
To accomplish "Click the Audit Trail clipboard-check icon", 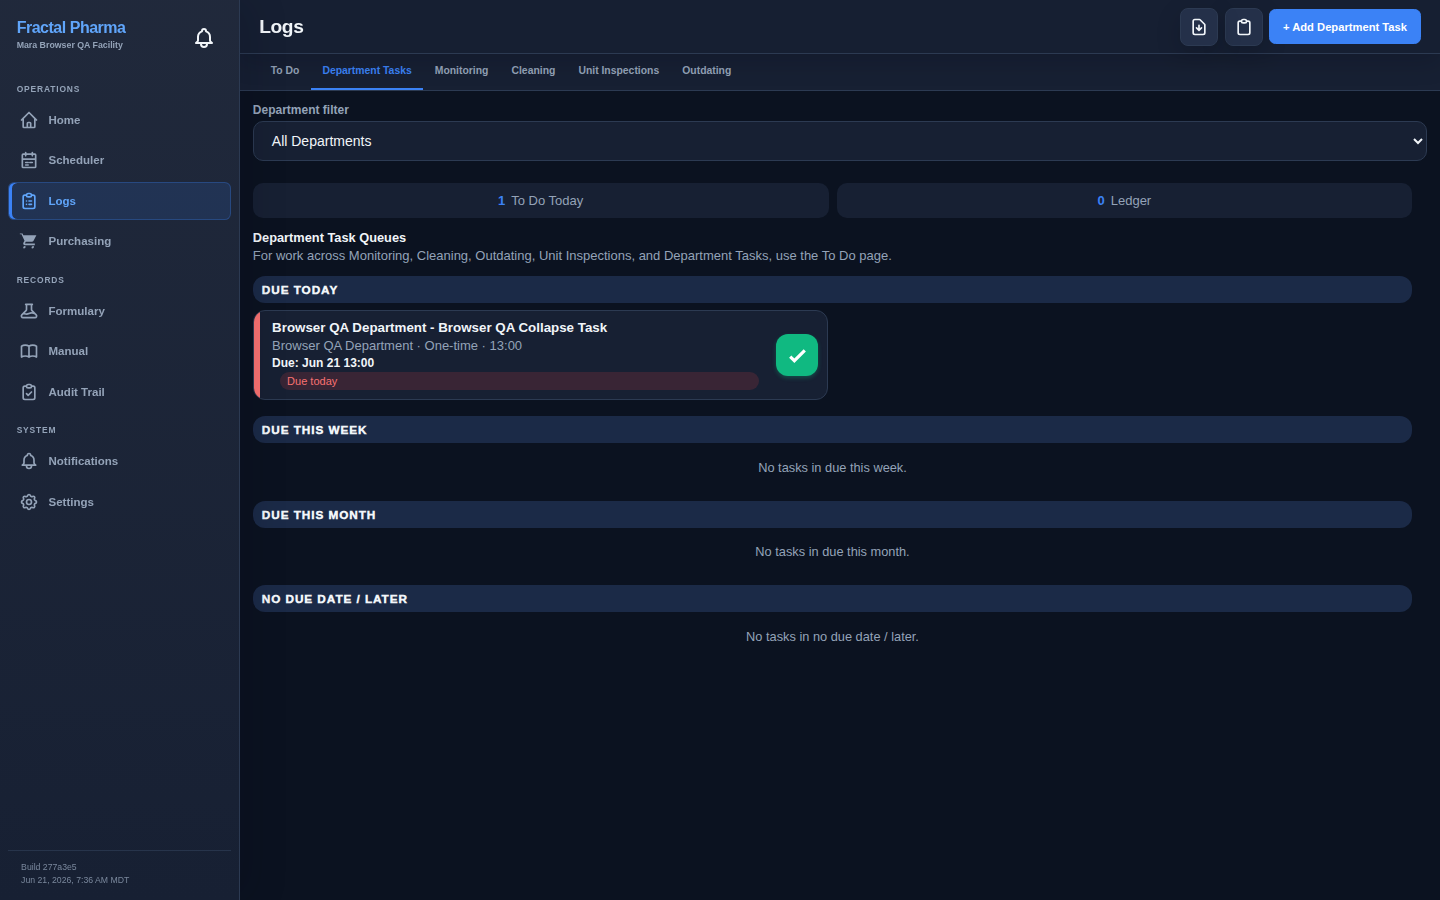I will click(x=29, y=392).
